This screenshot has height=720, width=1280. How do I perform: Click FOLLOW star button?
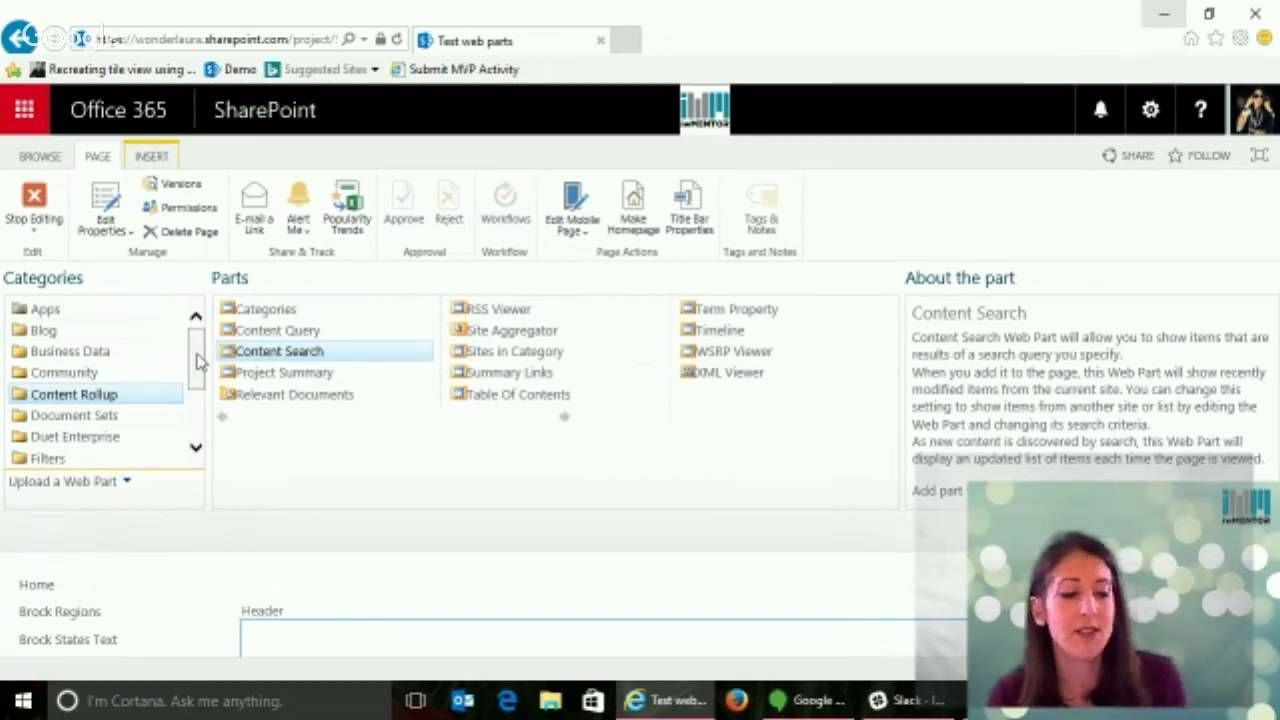[1199, 156]
